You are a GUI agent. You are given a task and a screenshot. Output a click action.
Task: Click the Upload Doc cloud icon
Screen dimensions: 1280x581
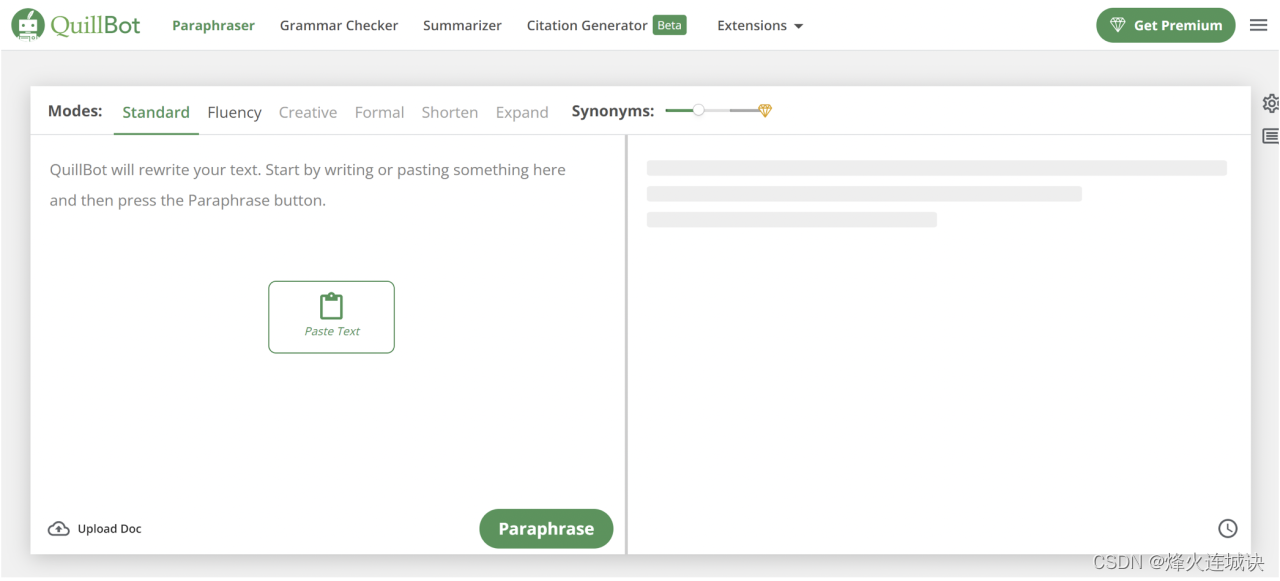pos(59,529)
